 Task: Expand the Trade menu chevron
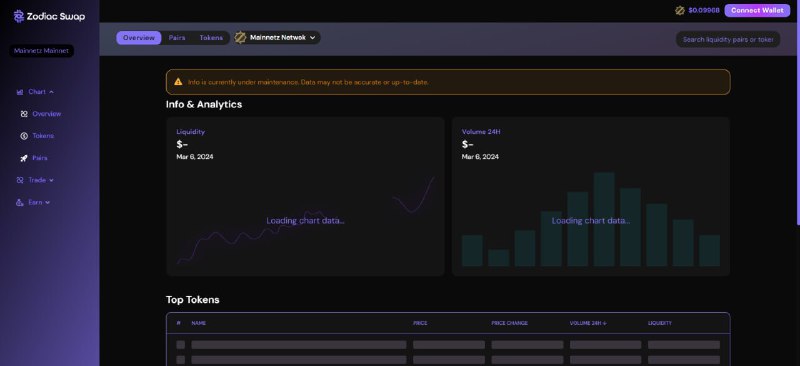[x=52, y=180]
